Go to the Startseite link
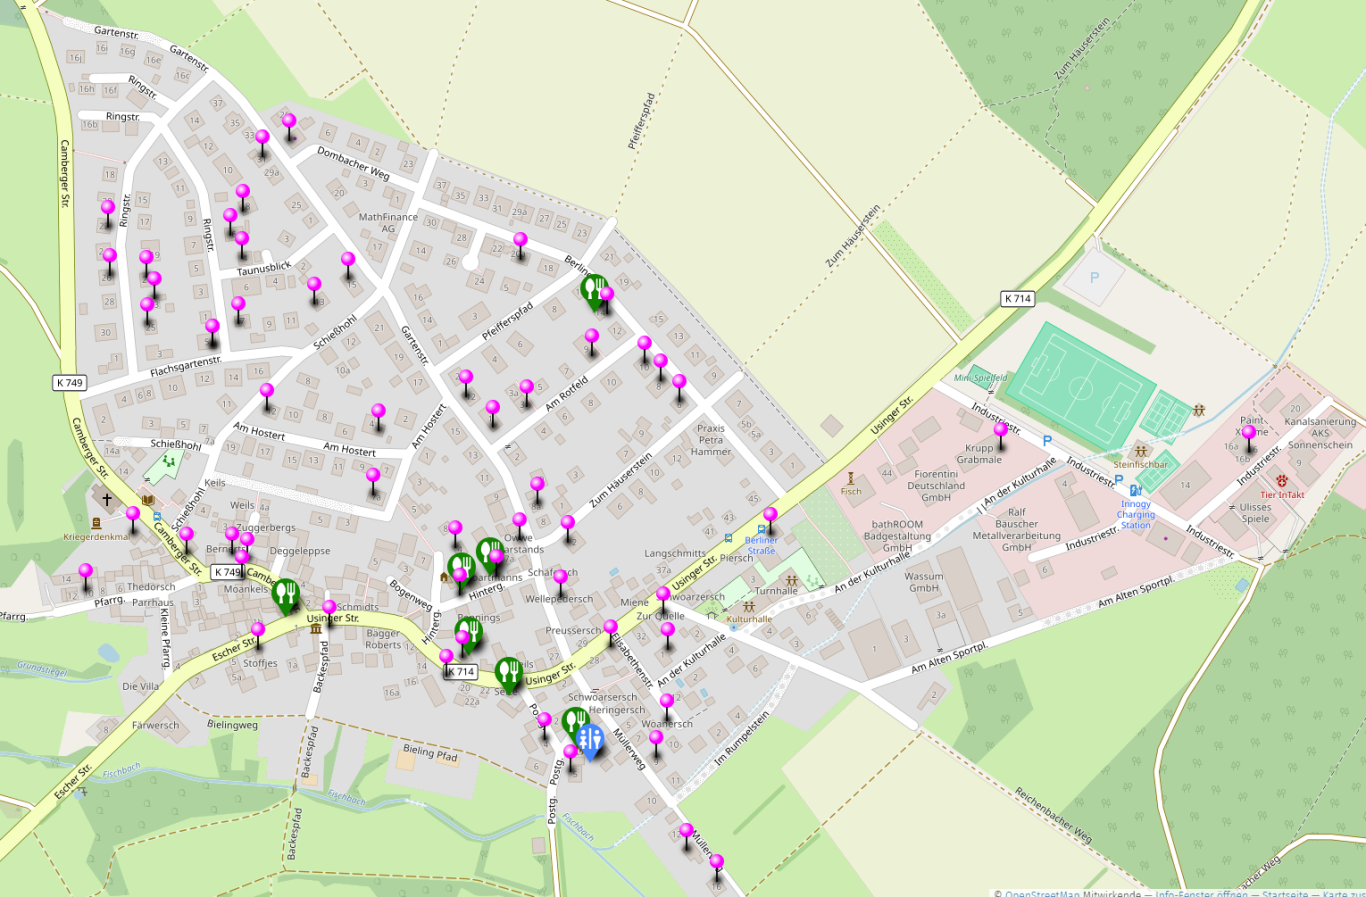Image resolution: width=1366 pixels, height=897 pixels. (x=1284, y=893)
